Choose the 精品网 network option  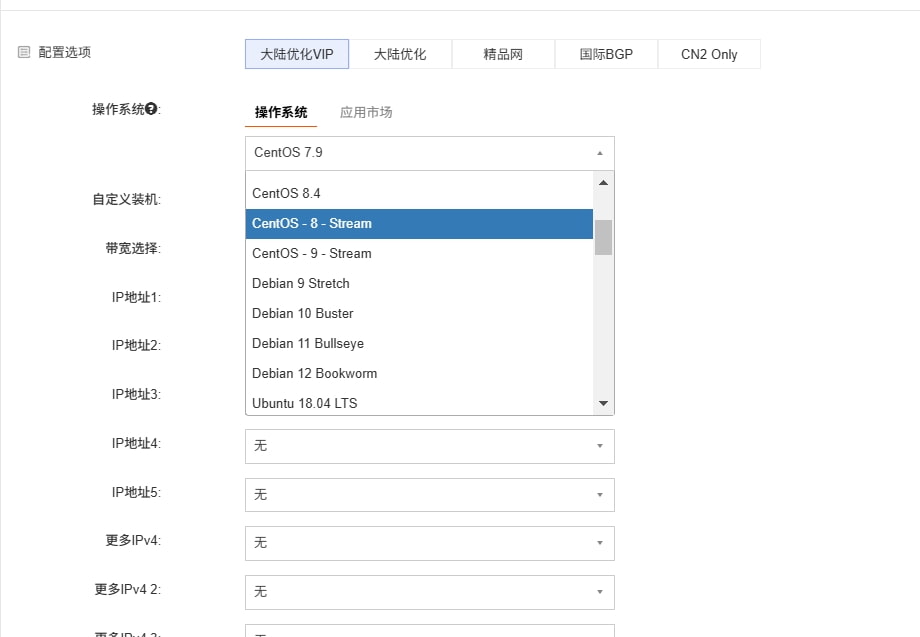coord(503,54)
